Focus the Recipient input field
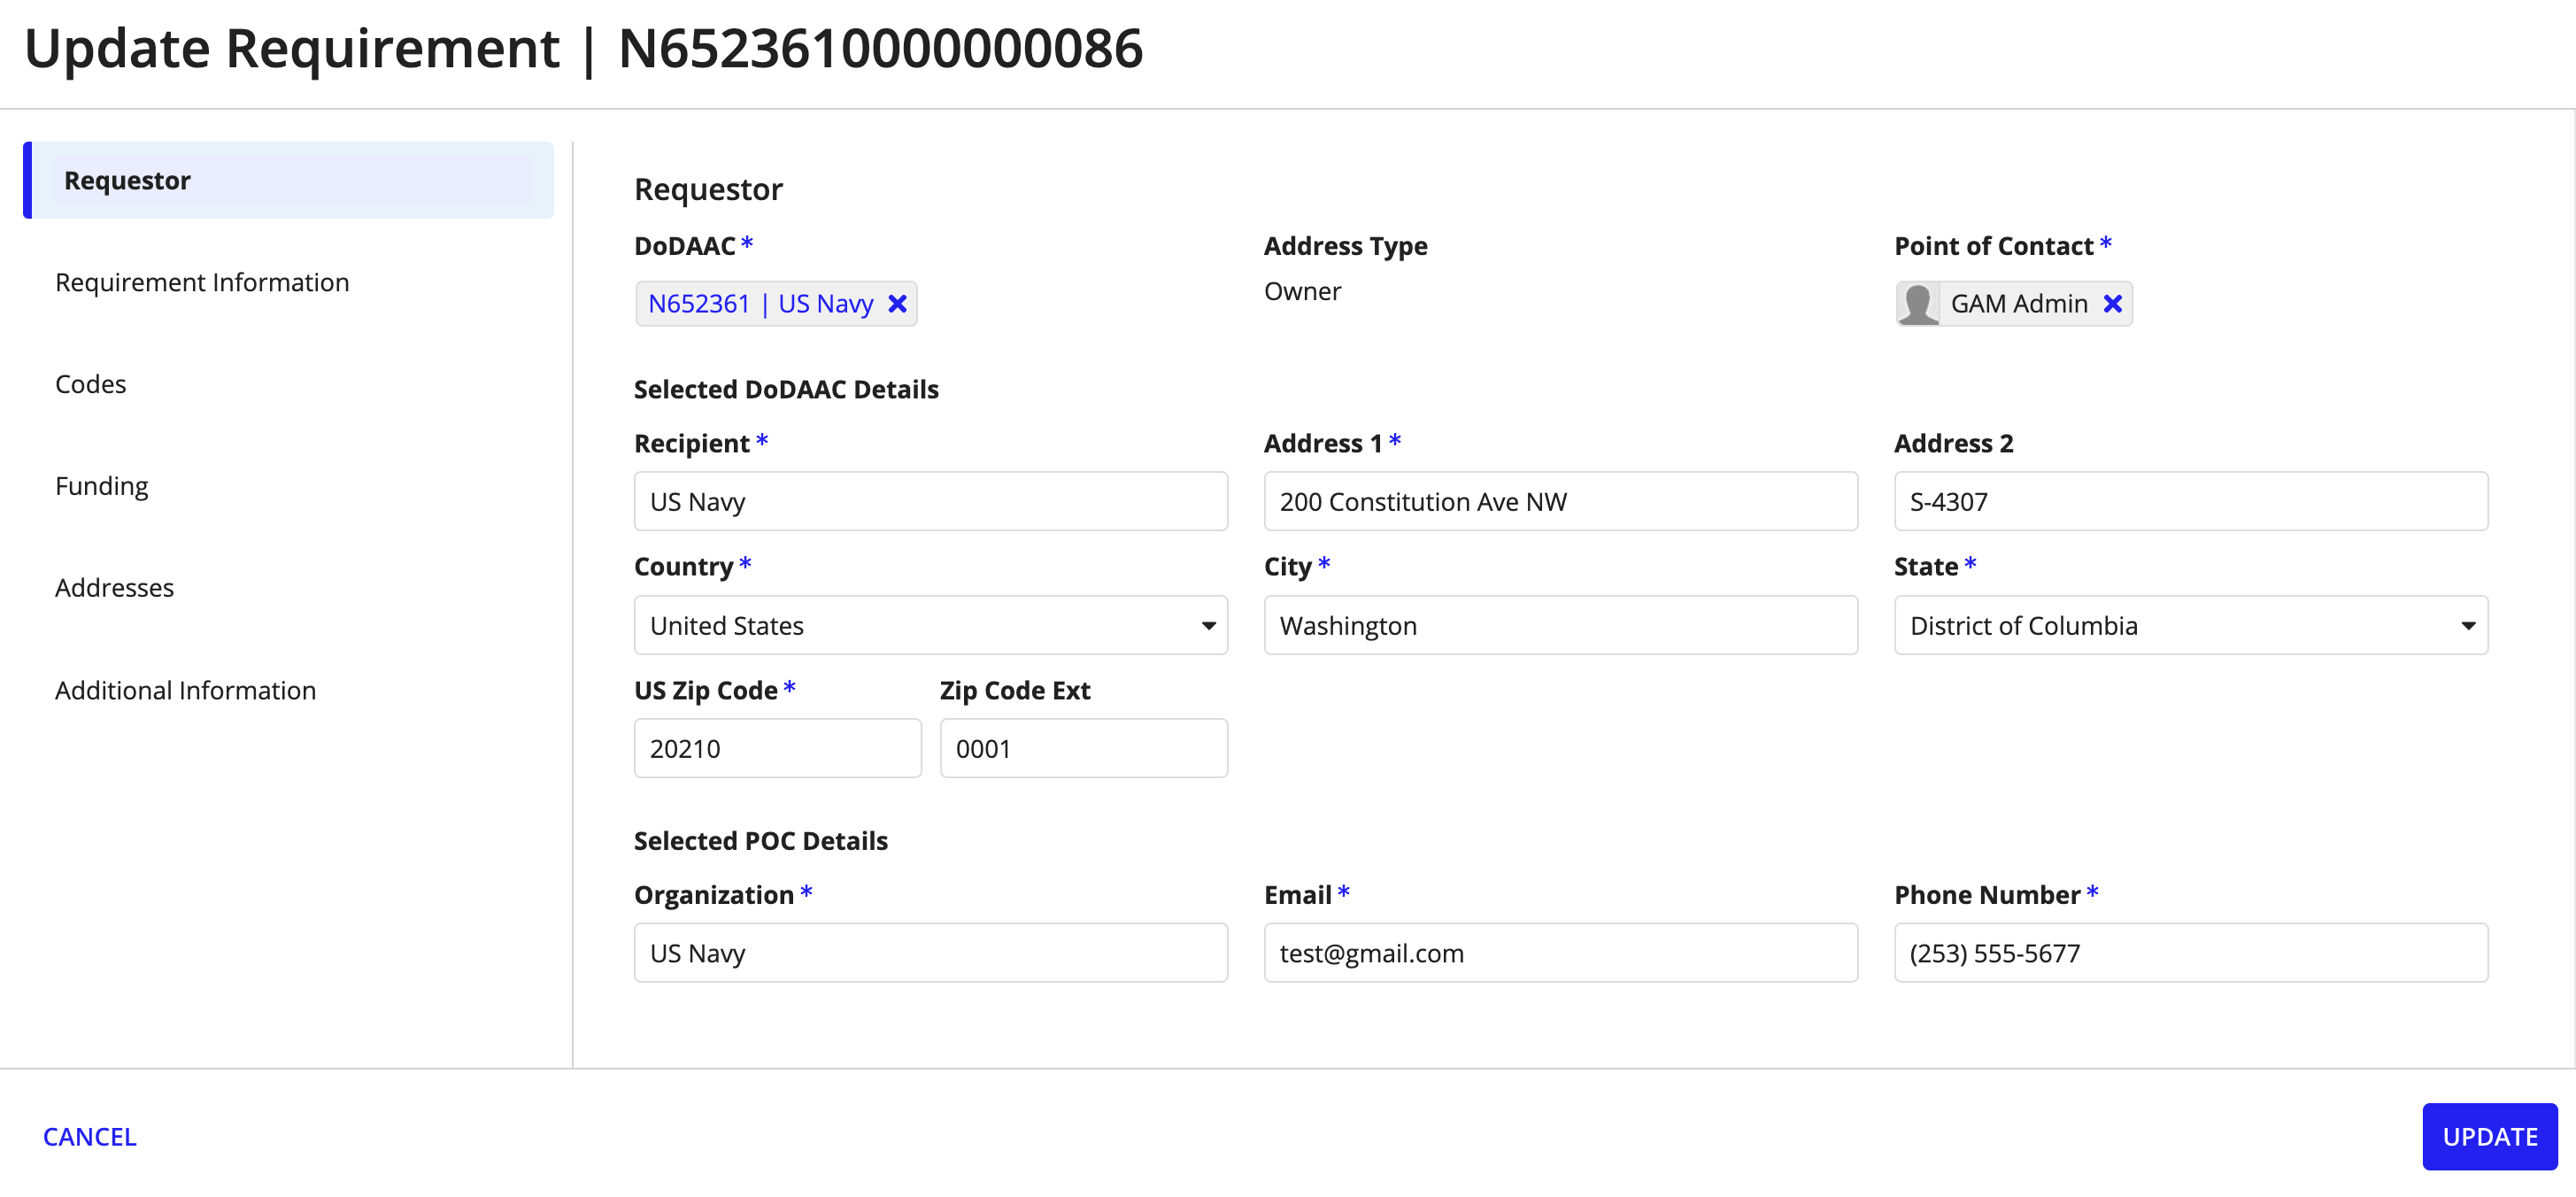Screen dimensions: 2576x1197 click(x=930, y=502)
